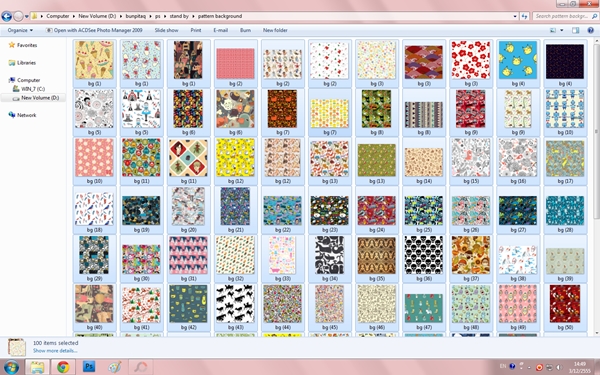The width and height of the screenshot is (600, 375).
Task: Switch to Photoshop on the taskbar
Action: pos(89,367)
